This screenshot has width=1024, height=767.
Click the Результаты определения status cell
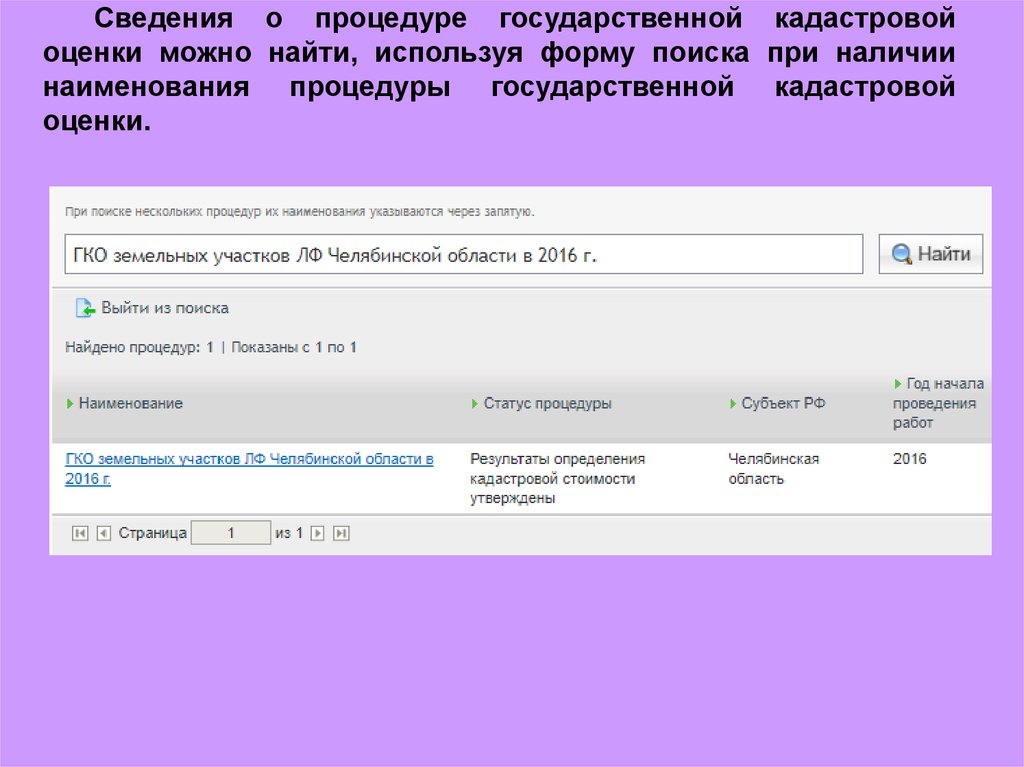pyautogui.click(x=557, y=478)
